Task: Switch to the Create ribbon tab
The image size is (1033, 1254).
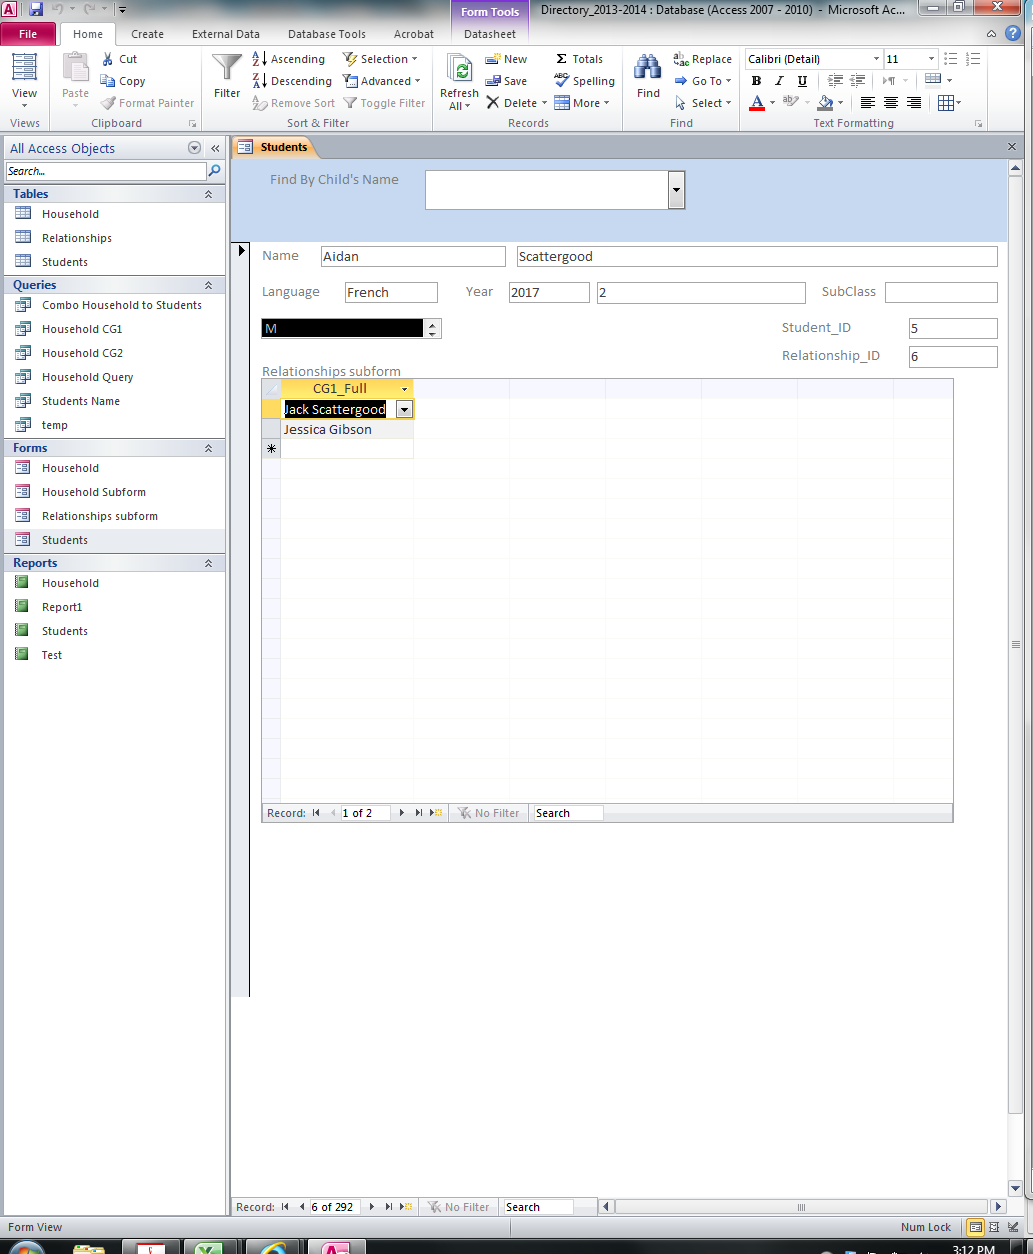Action: pos(147,33)
